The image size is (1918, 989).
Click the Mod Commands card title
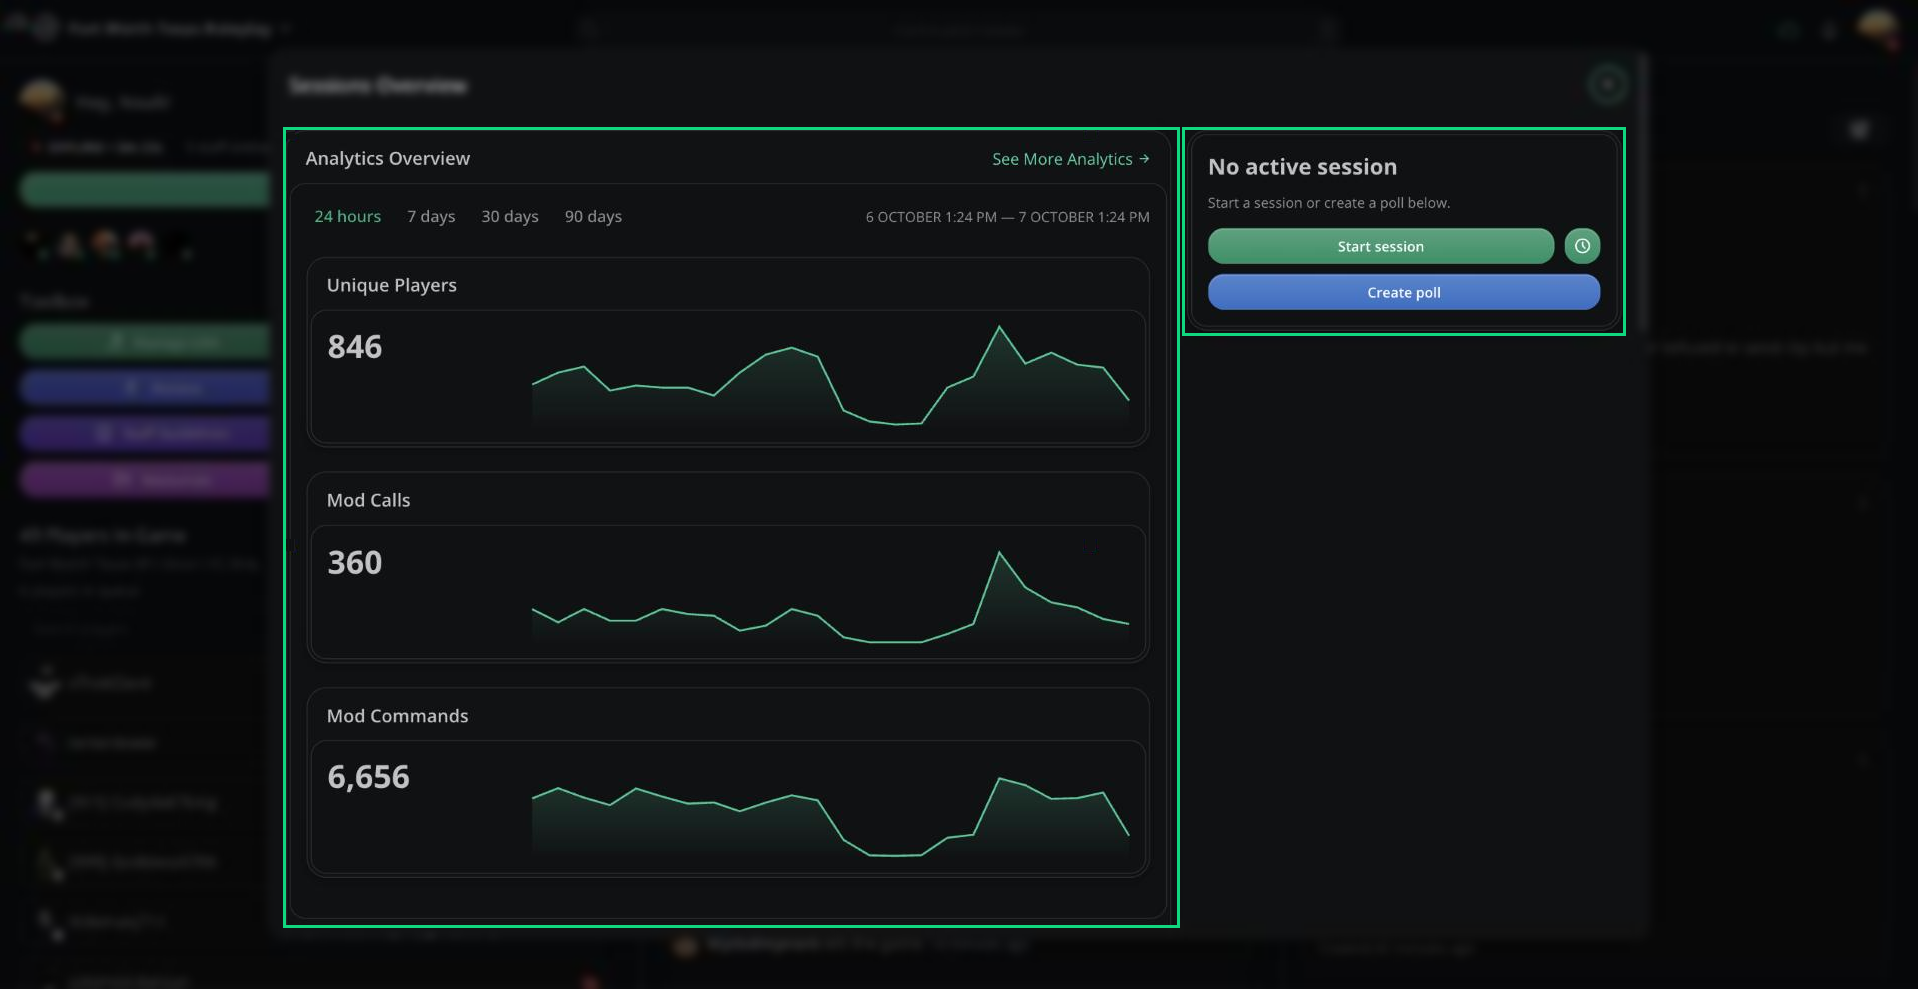[397, 716]
